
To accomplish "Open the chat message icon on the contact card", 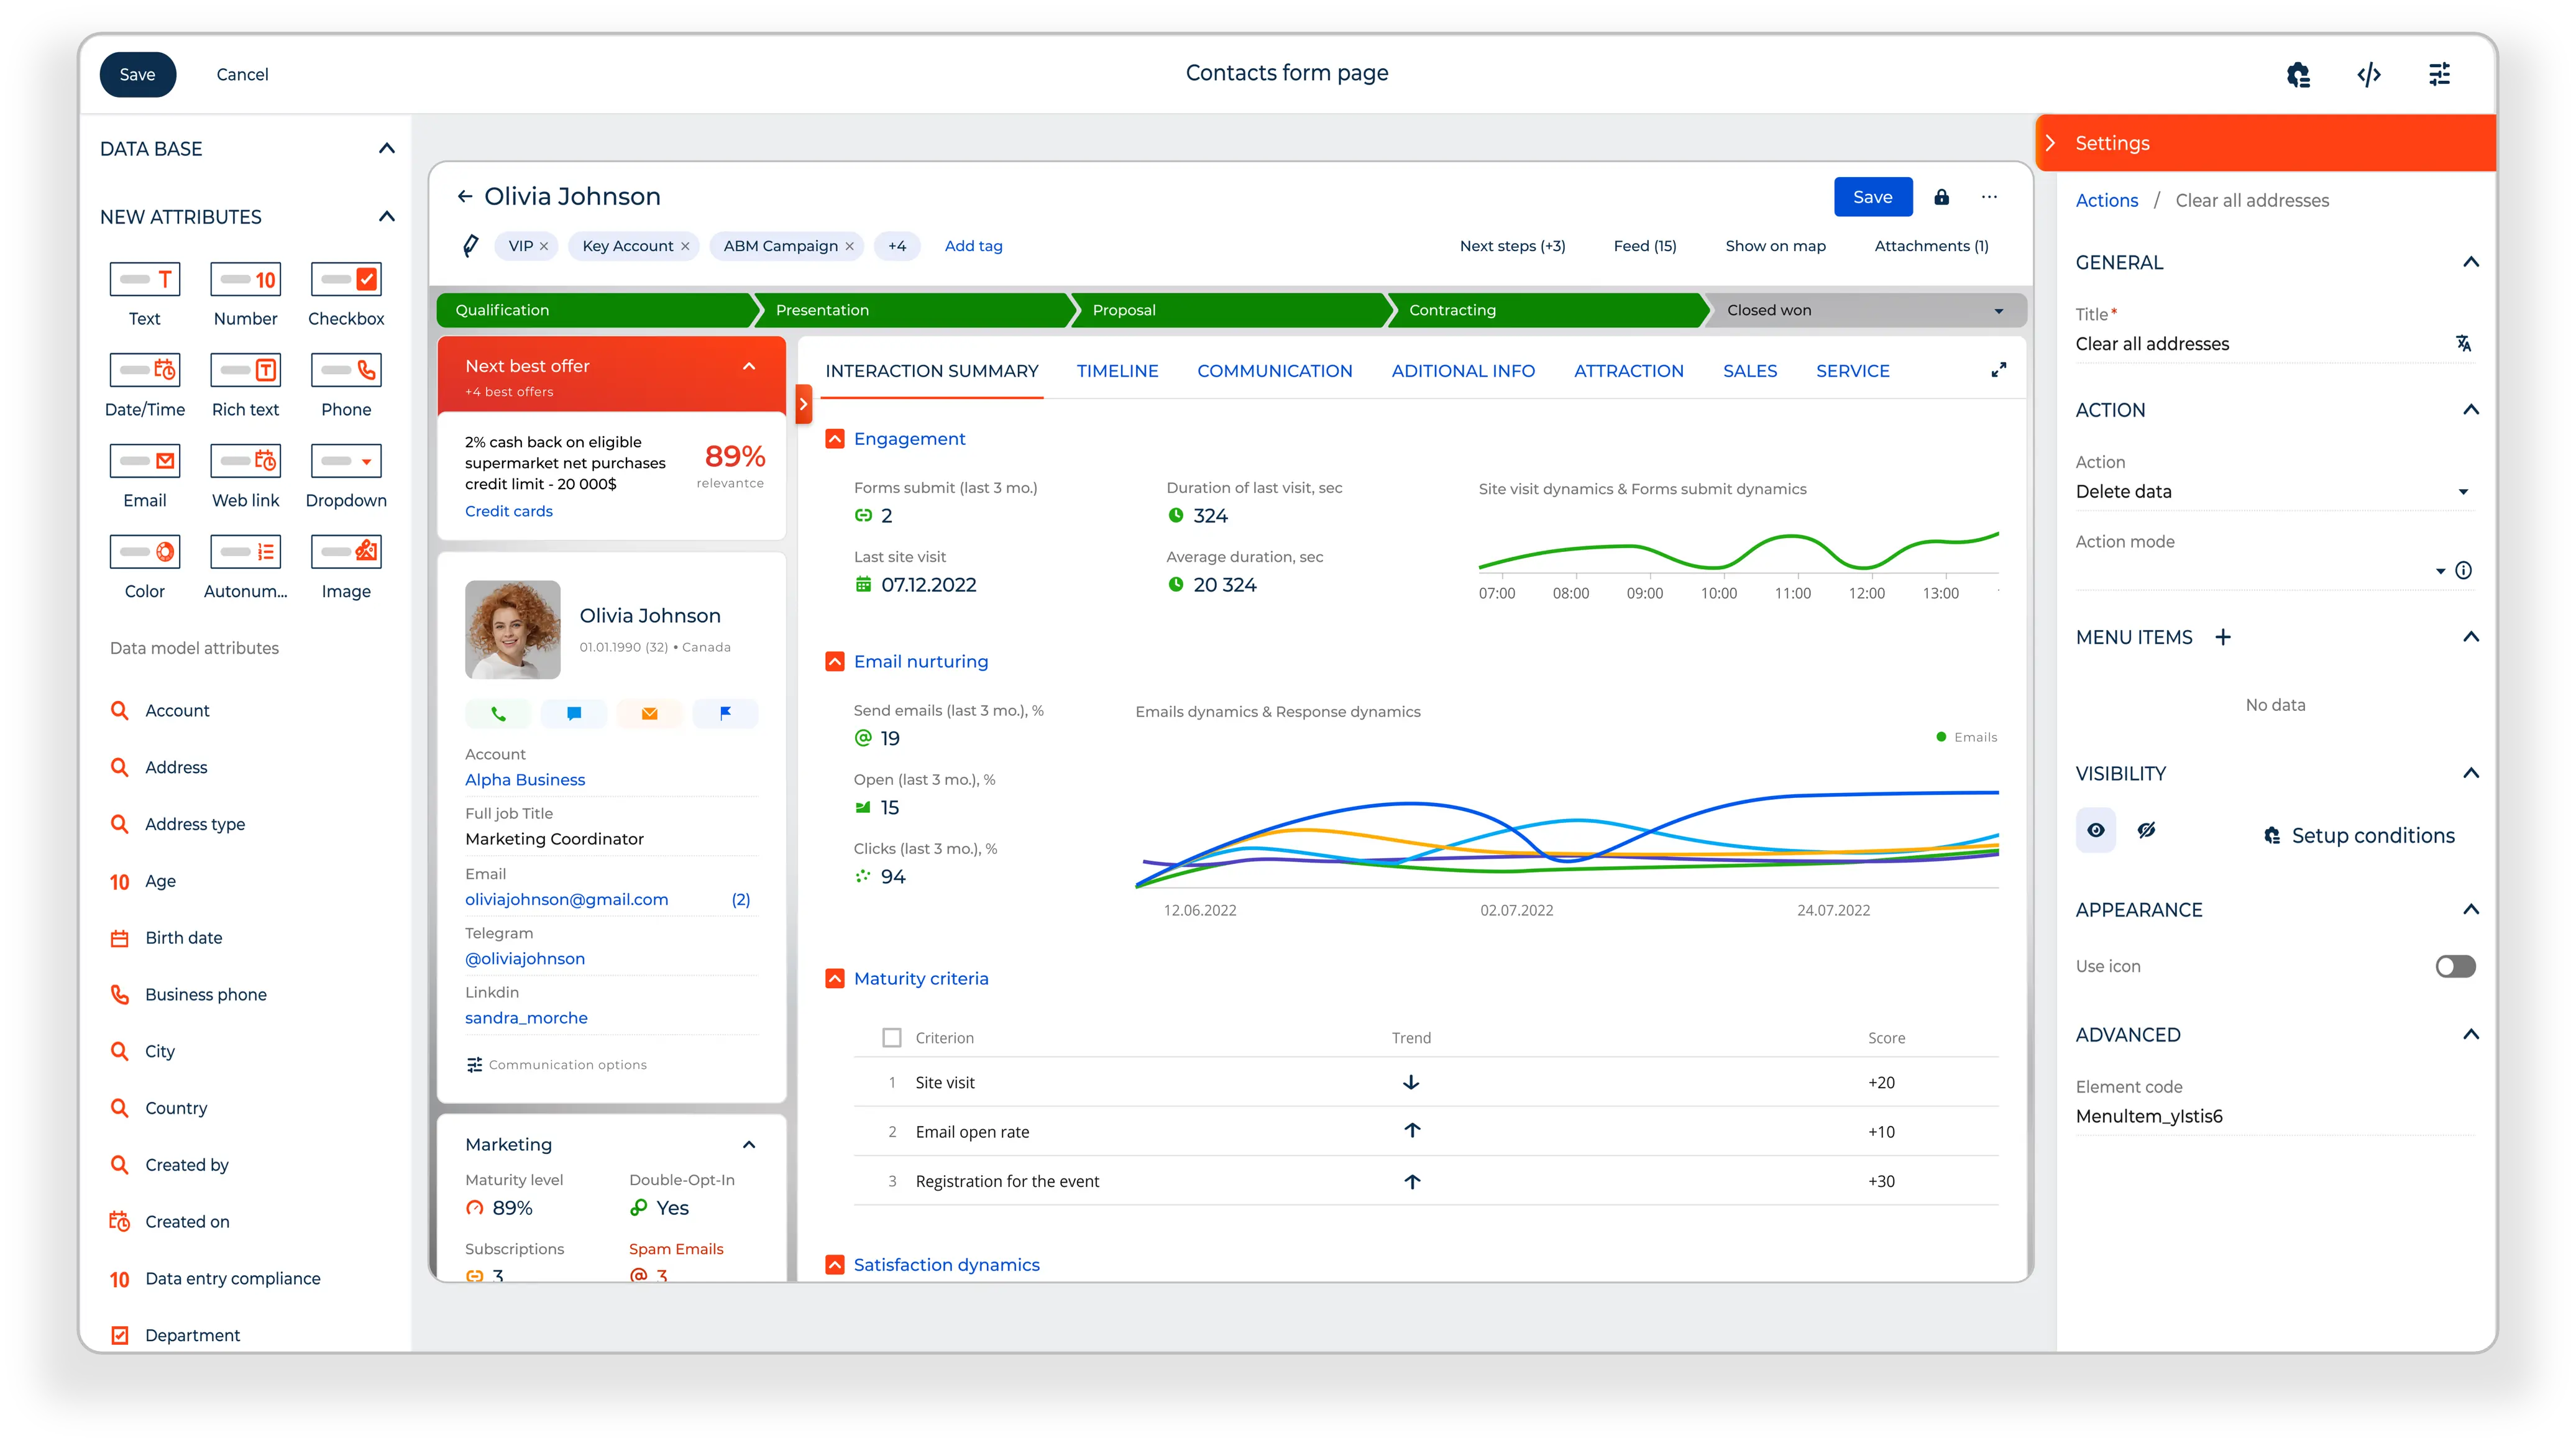I will point(574,714).
